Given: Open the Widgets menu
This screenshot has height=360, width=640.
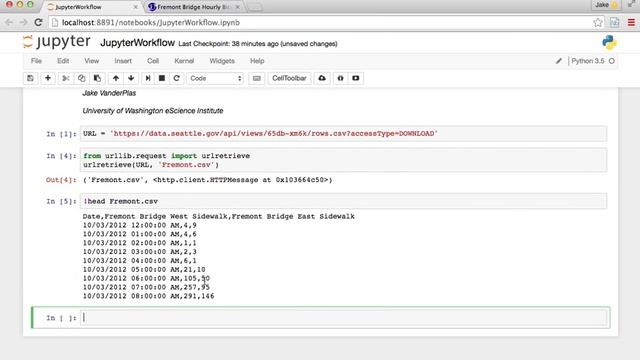Looking at the screenshot, I should [x=222, y=61].
